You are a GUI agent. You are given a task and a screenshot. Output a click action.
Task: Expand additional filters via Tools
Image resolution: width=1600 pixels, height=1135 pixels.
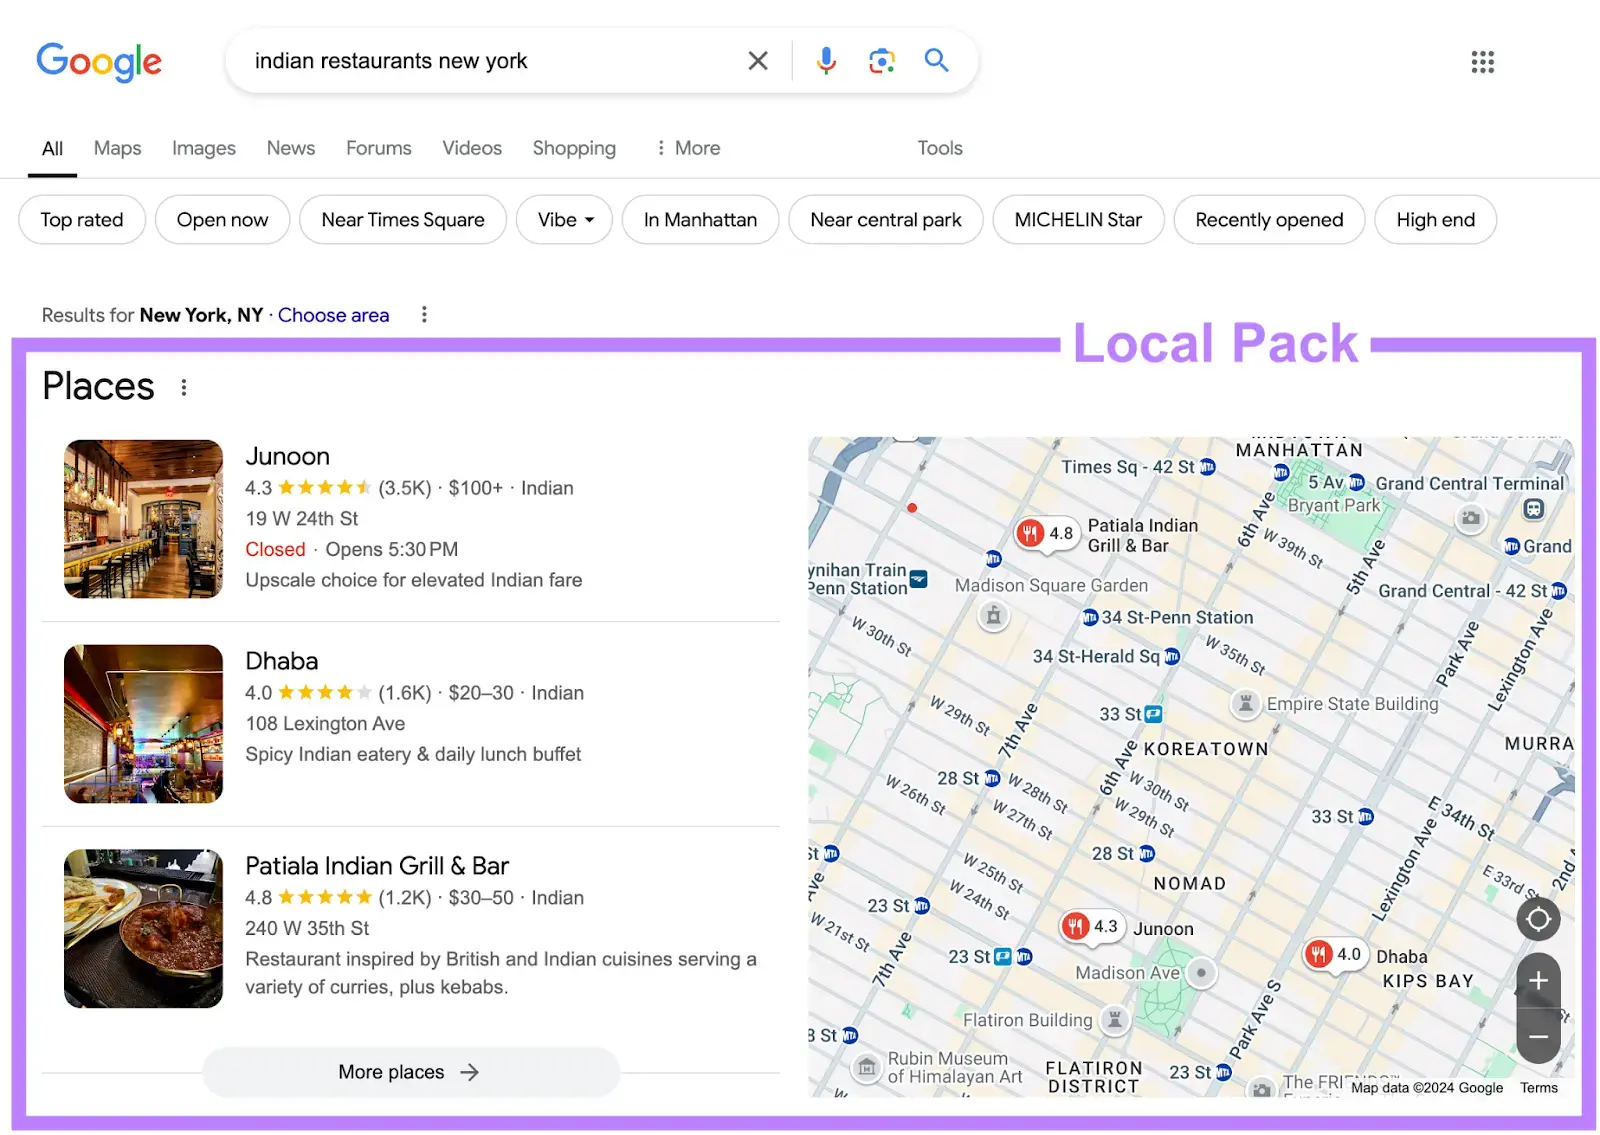point(939,148)
